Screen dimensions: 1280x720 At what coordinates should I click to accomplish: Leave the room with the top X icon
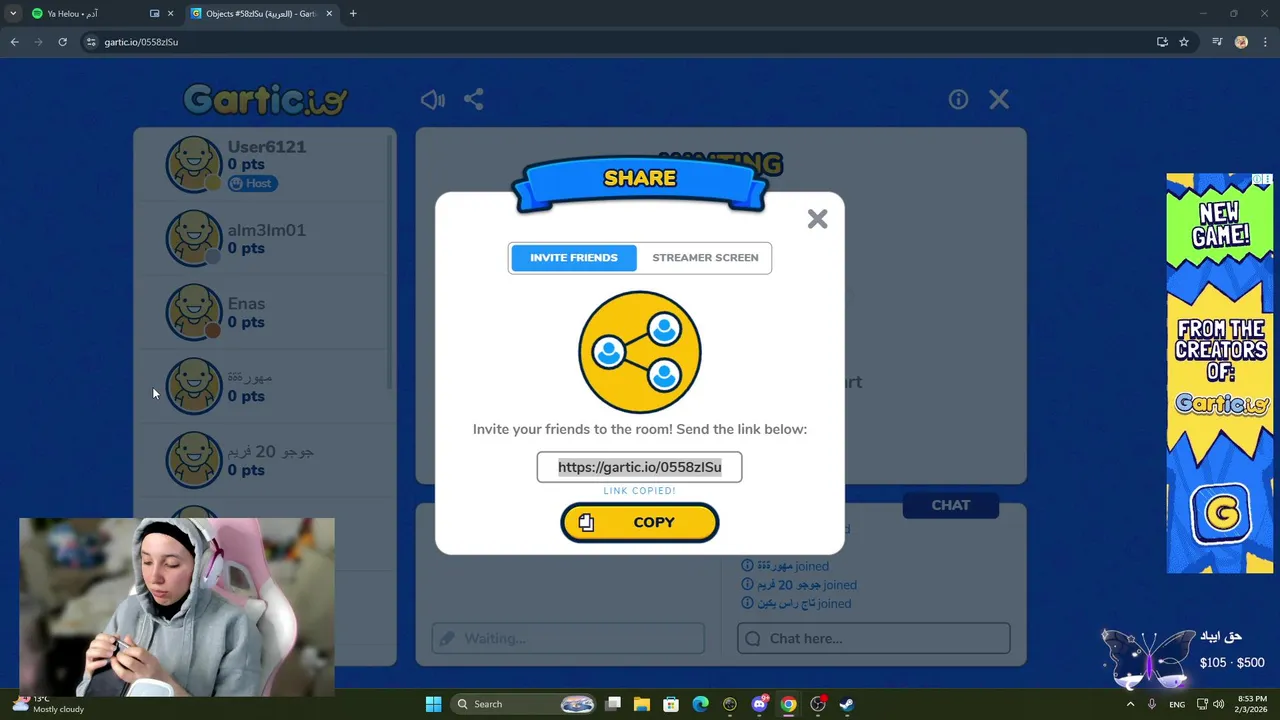pos(999,99)
